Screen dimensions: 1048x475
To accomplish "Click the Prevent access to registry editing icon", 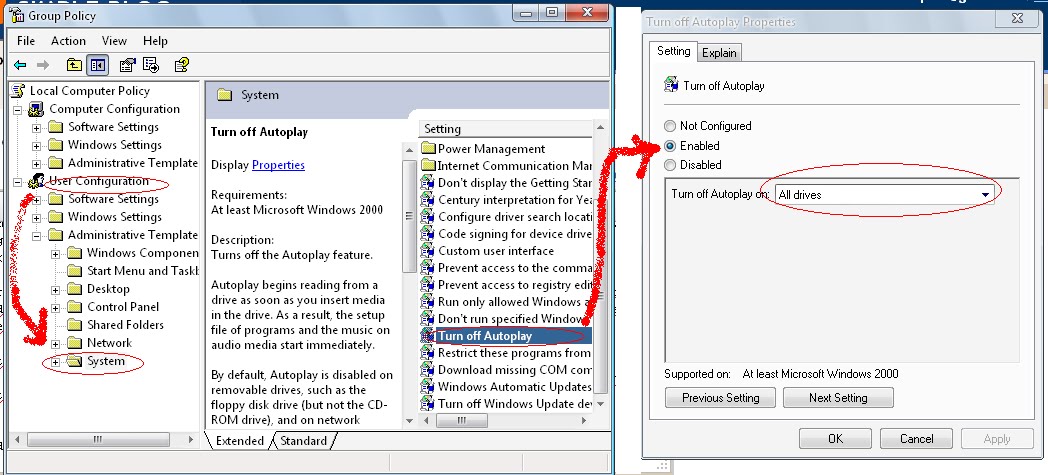I will point(428,285).
